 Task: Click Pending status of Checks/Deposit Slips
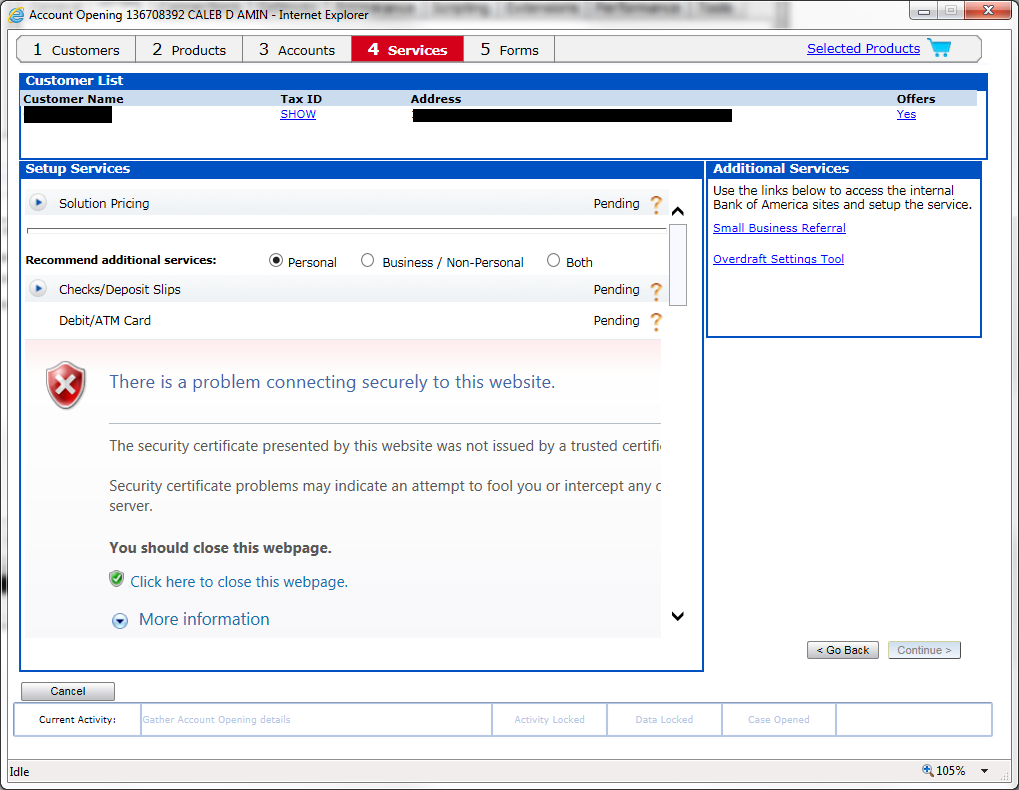(616, 289)
